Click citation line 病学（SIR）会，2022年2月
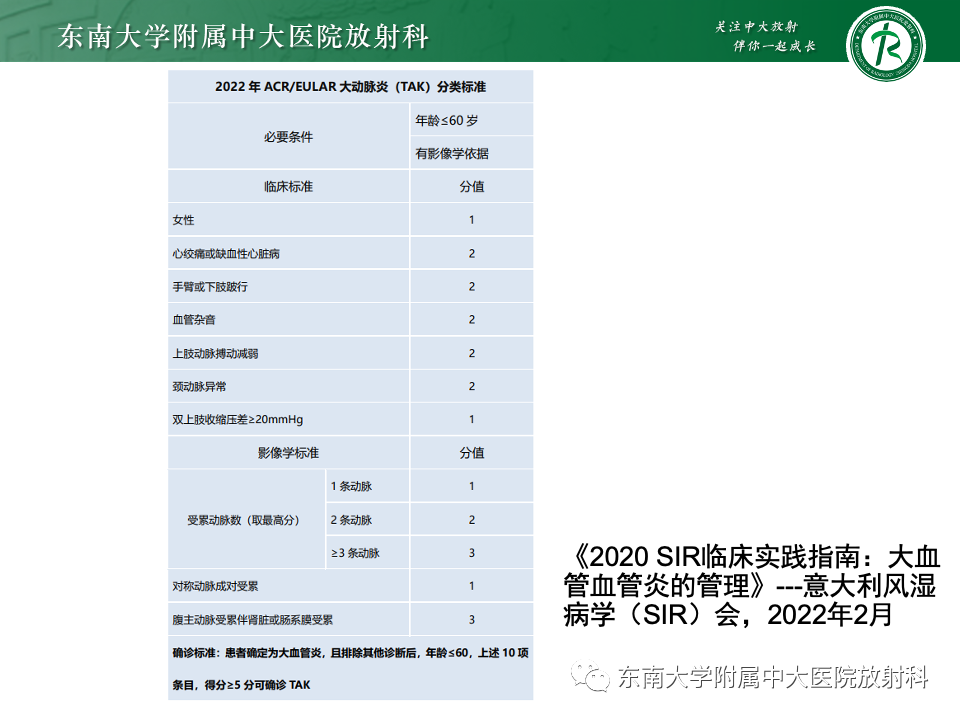960x720 pixels. point(727,615)
